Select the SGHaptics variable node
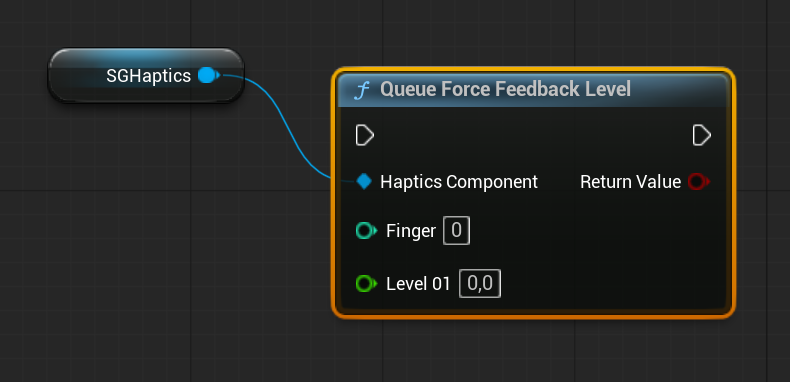The width and height of the screenshot is (790, 382). pos(146,76)
